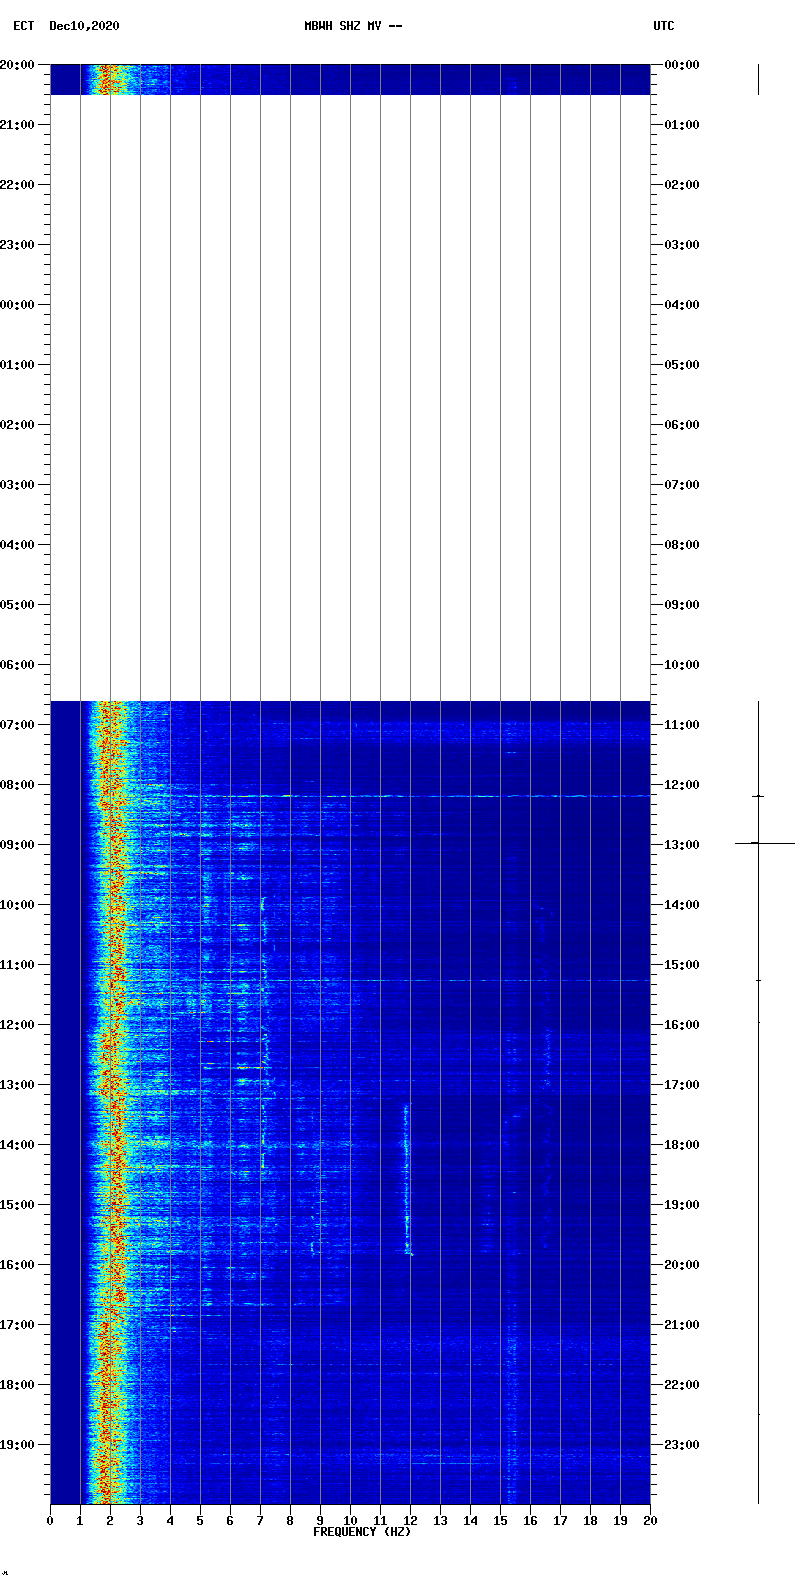Select the 9 Hz frequency tick label
Viewport: 802px width, 1584px height.
(x=320, y=1521)
